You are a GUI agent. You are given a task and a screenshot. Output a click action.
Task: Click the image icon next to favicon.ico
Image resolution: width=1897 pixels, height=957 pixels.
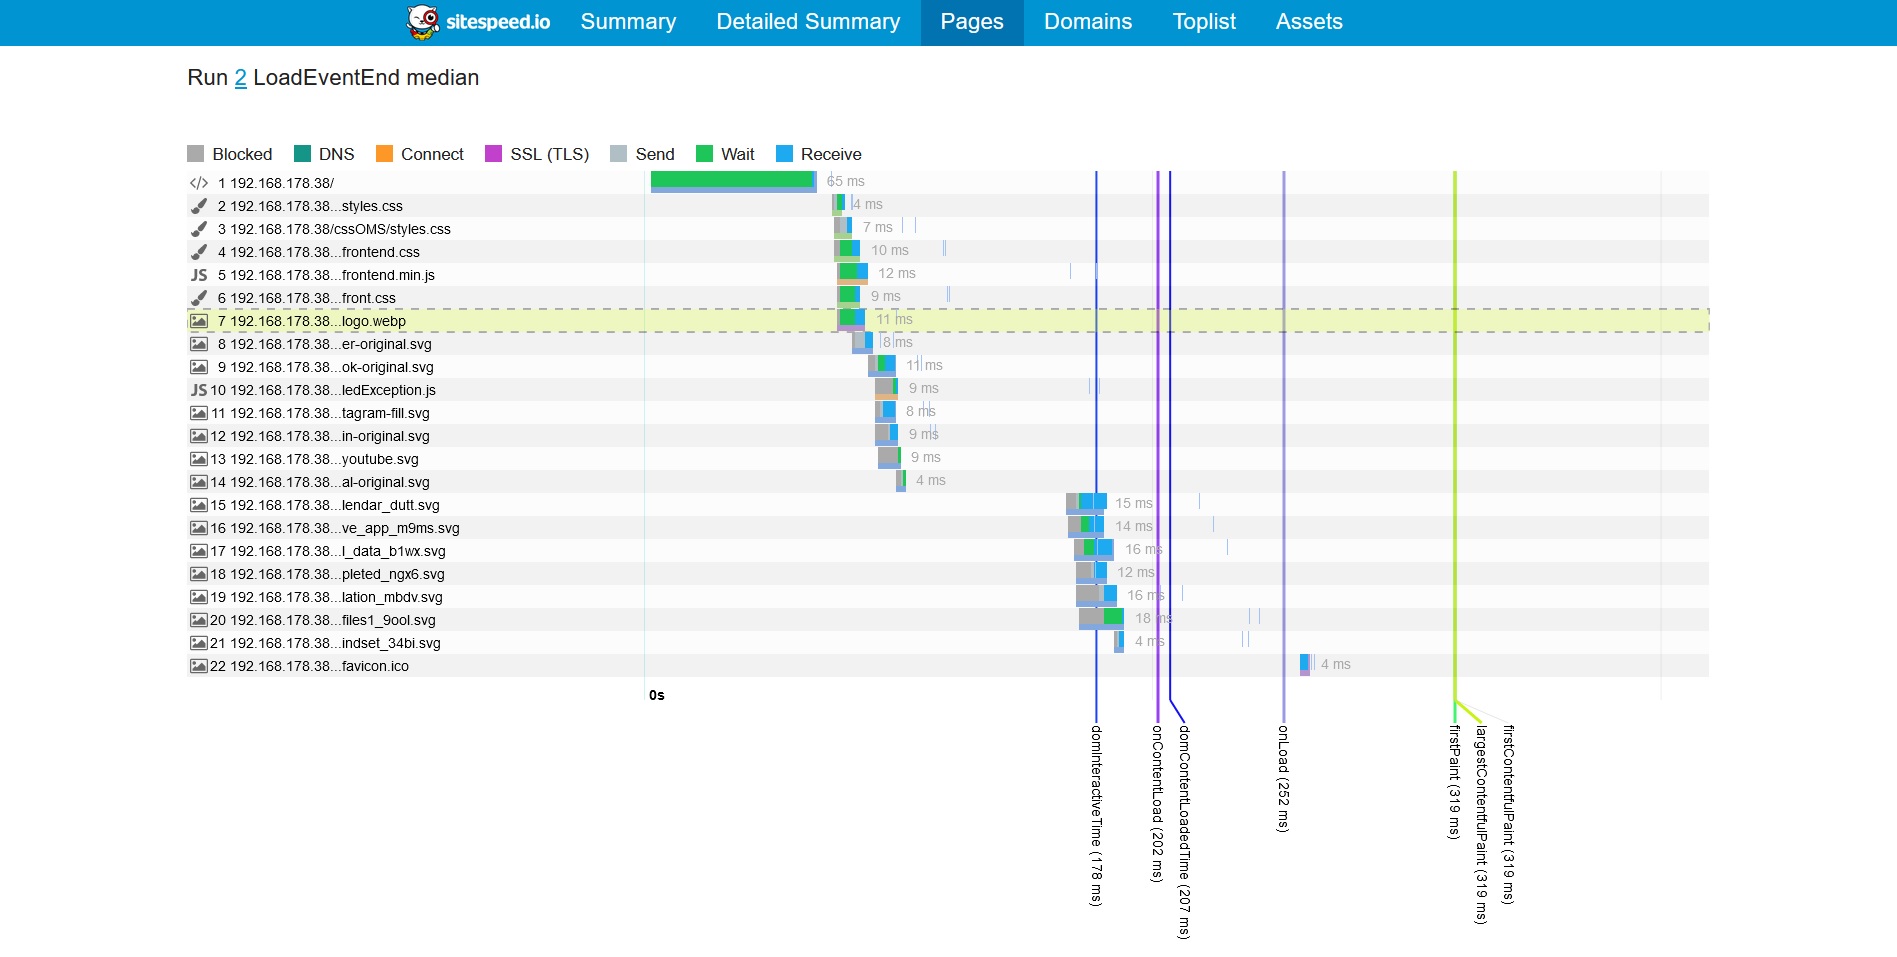199,666
